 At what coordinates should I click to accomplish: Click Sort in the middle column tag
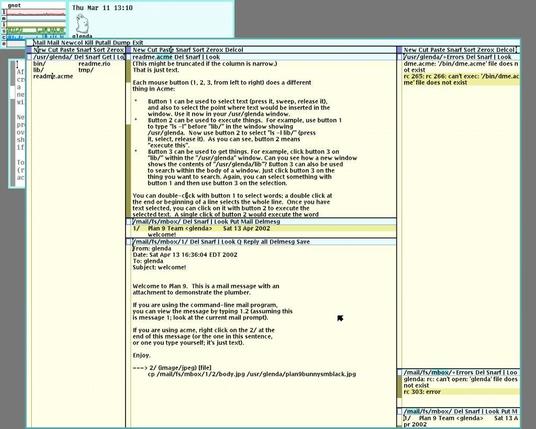199,50
